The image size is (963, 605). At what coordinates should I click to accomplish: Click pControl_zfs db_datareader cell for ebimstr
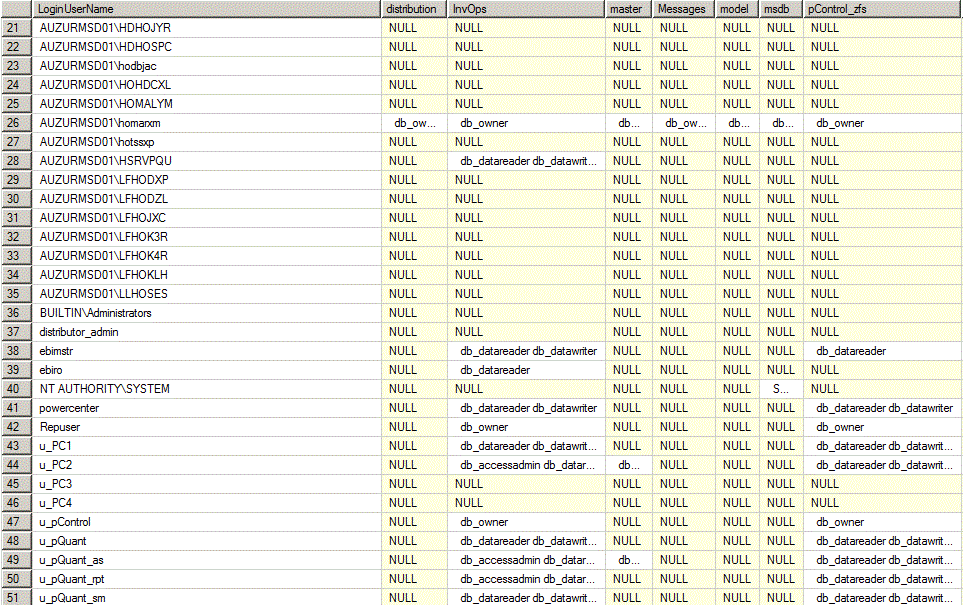point(883,351)
